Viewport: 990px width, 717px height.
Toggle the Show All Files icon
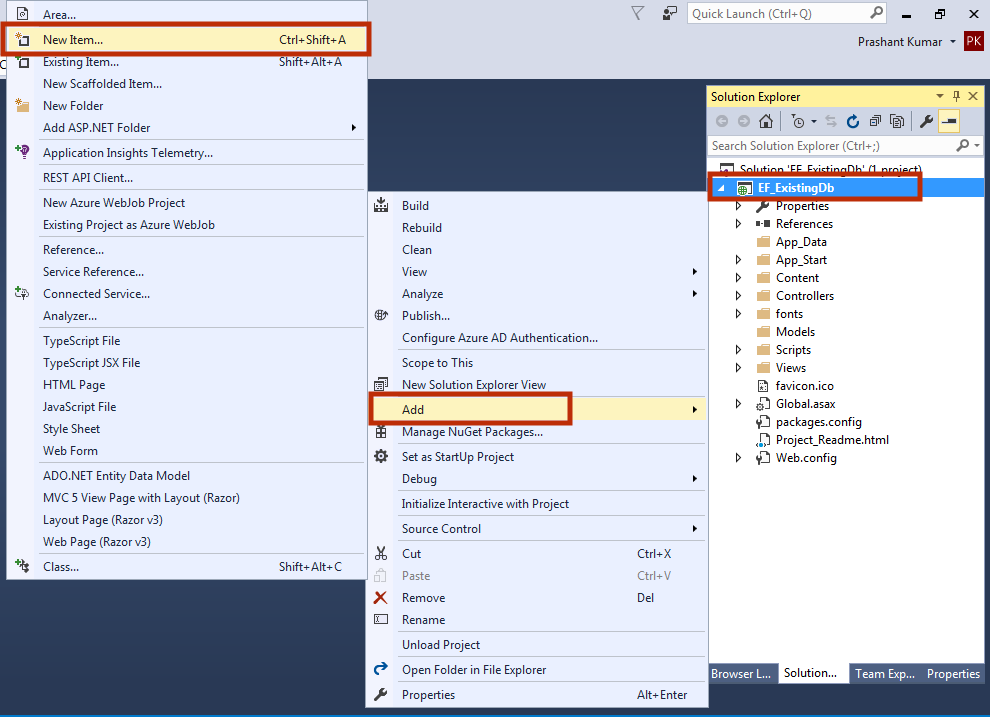897,121
